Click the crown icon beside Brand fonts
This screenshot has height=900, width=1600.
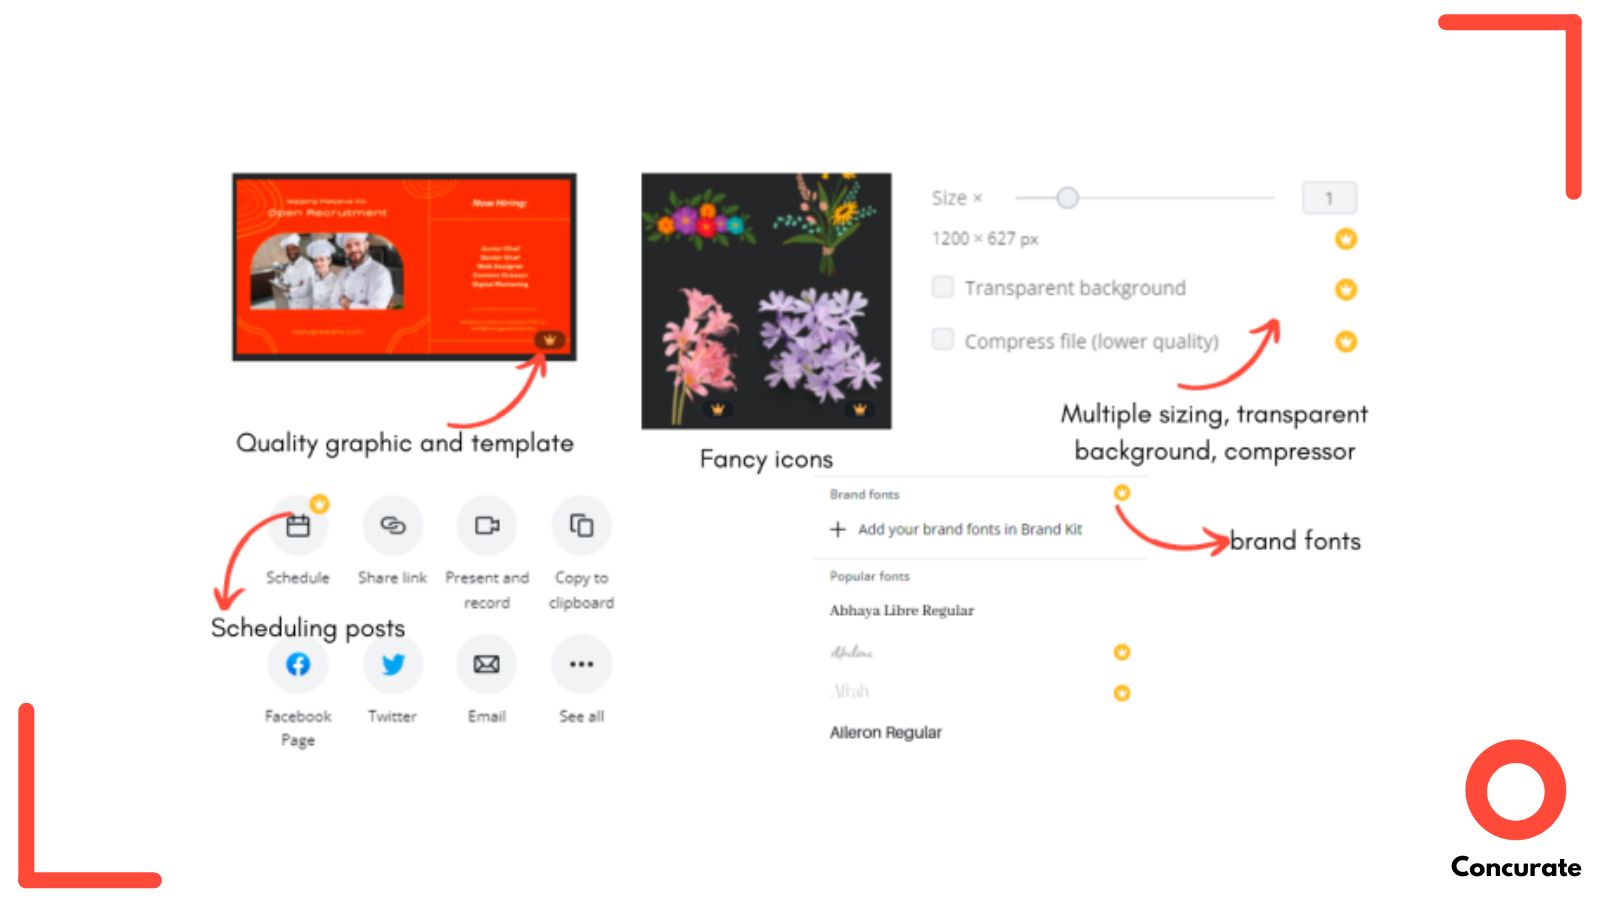pos(1122,493)
